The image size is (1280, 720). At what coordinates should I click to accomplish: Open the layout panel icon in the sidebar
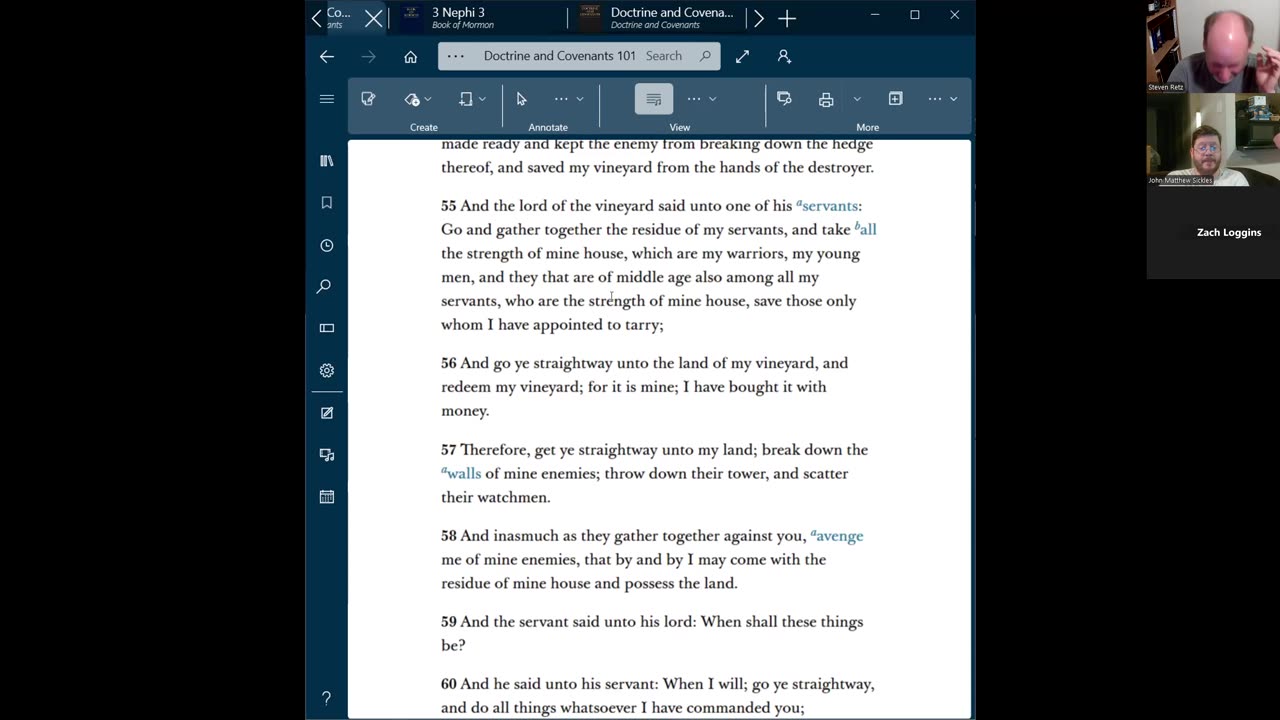click(326, 328)
